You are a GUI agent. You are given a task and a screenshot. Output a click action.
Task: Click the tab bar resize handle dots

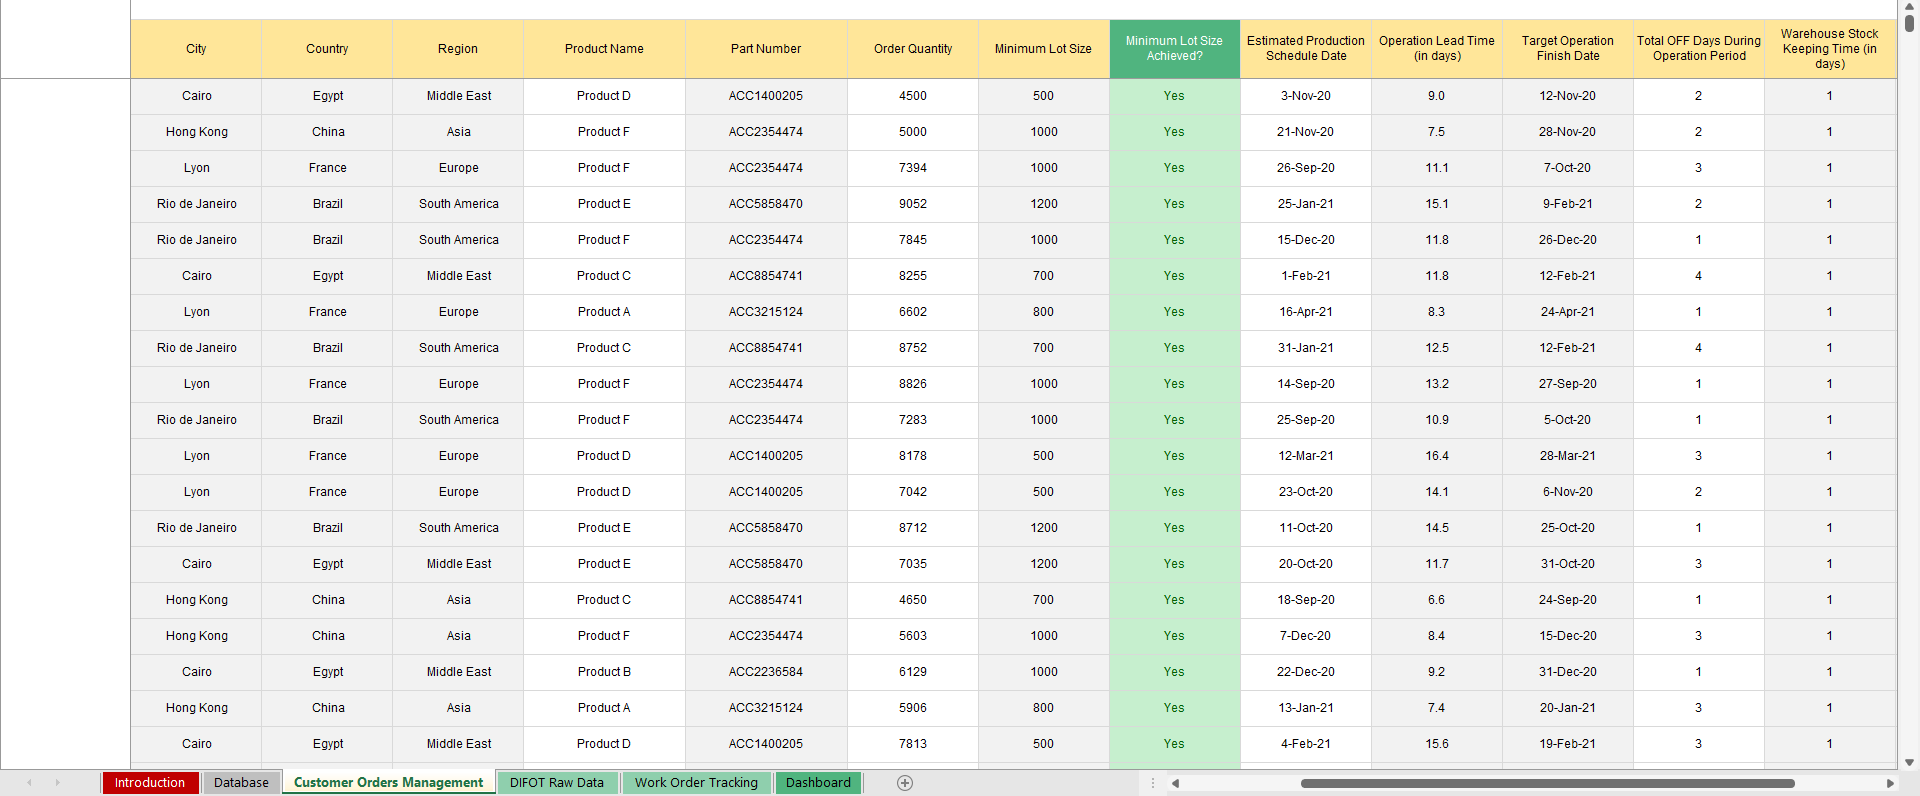pos(1153,783)
